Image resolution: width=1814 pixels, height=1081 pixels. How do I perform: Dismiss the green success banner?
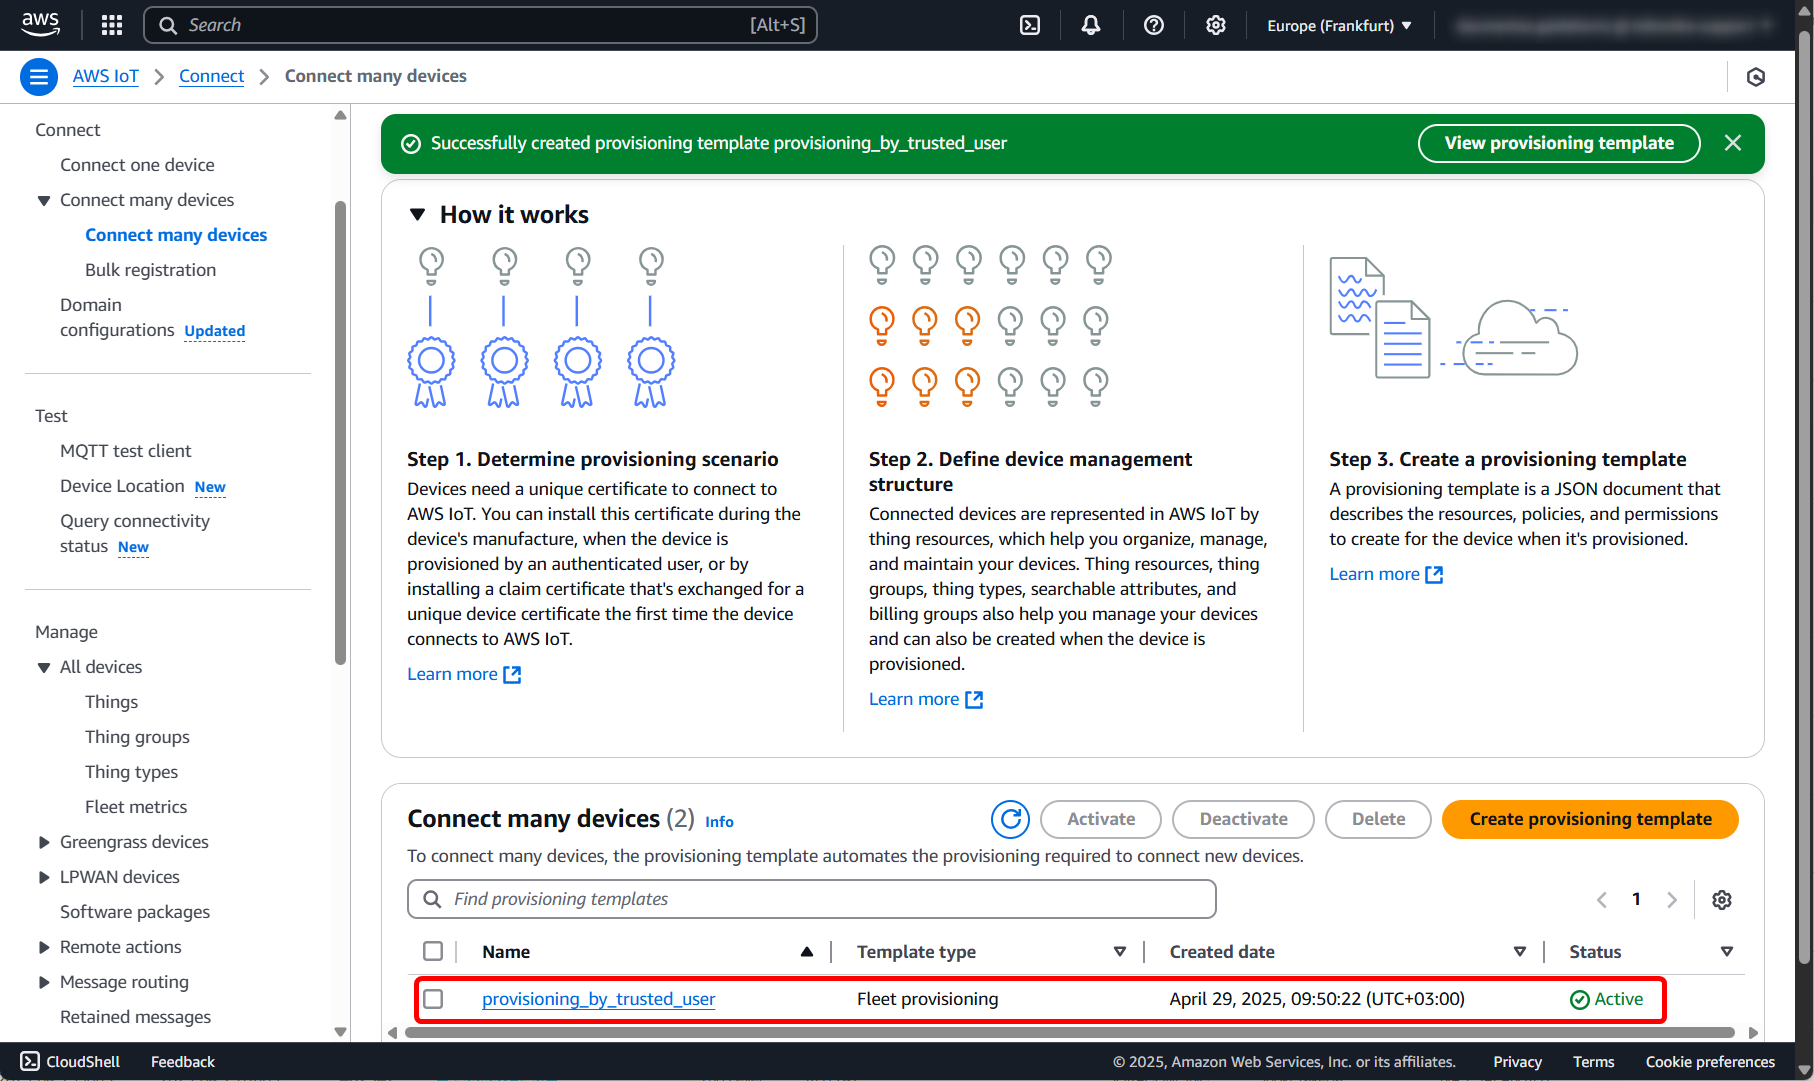pyautogui.click(x=1733, y=143)
